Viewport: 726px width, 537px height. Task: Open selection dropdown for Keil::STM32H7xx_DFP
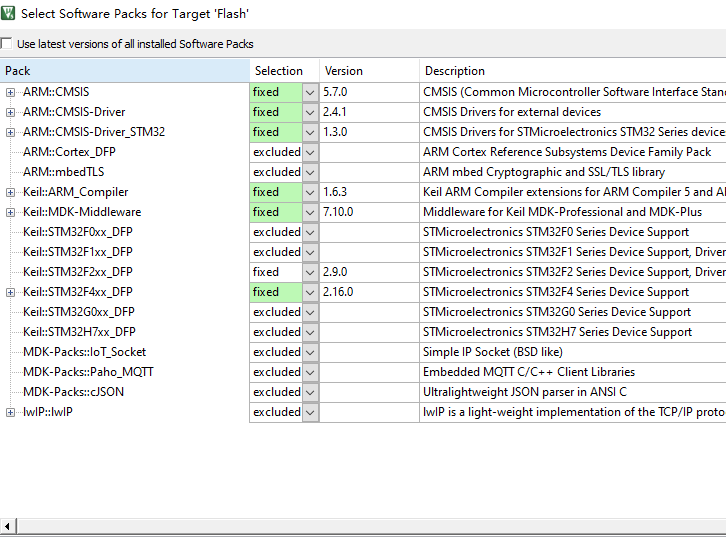[310, 332]
